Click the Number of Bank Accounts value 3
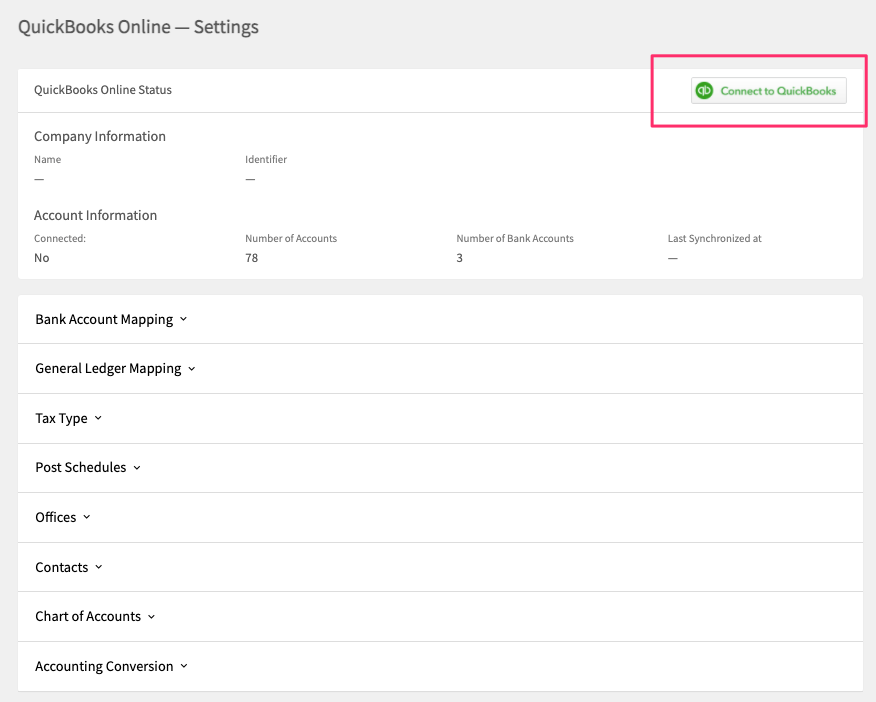876x702 pixels. [459, 257]
